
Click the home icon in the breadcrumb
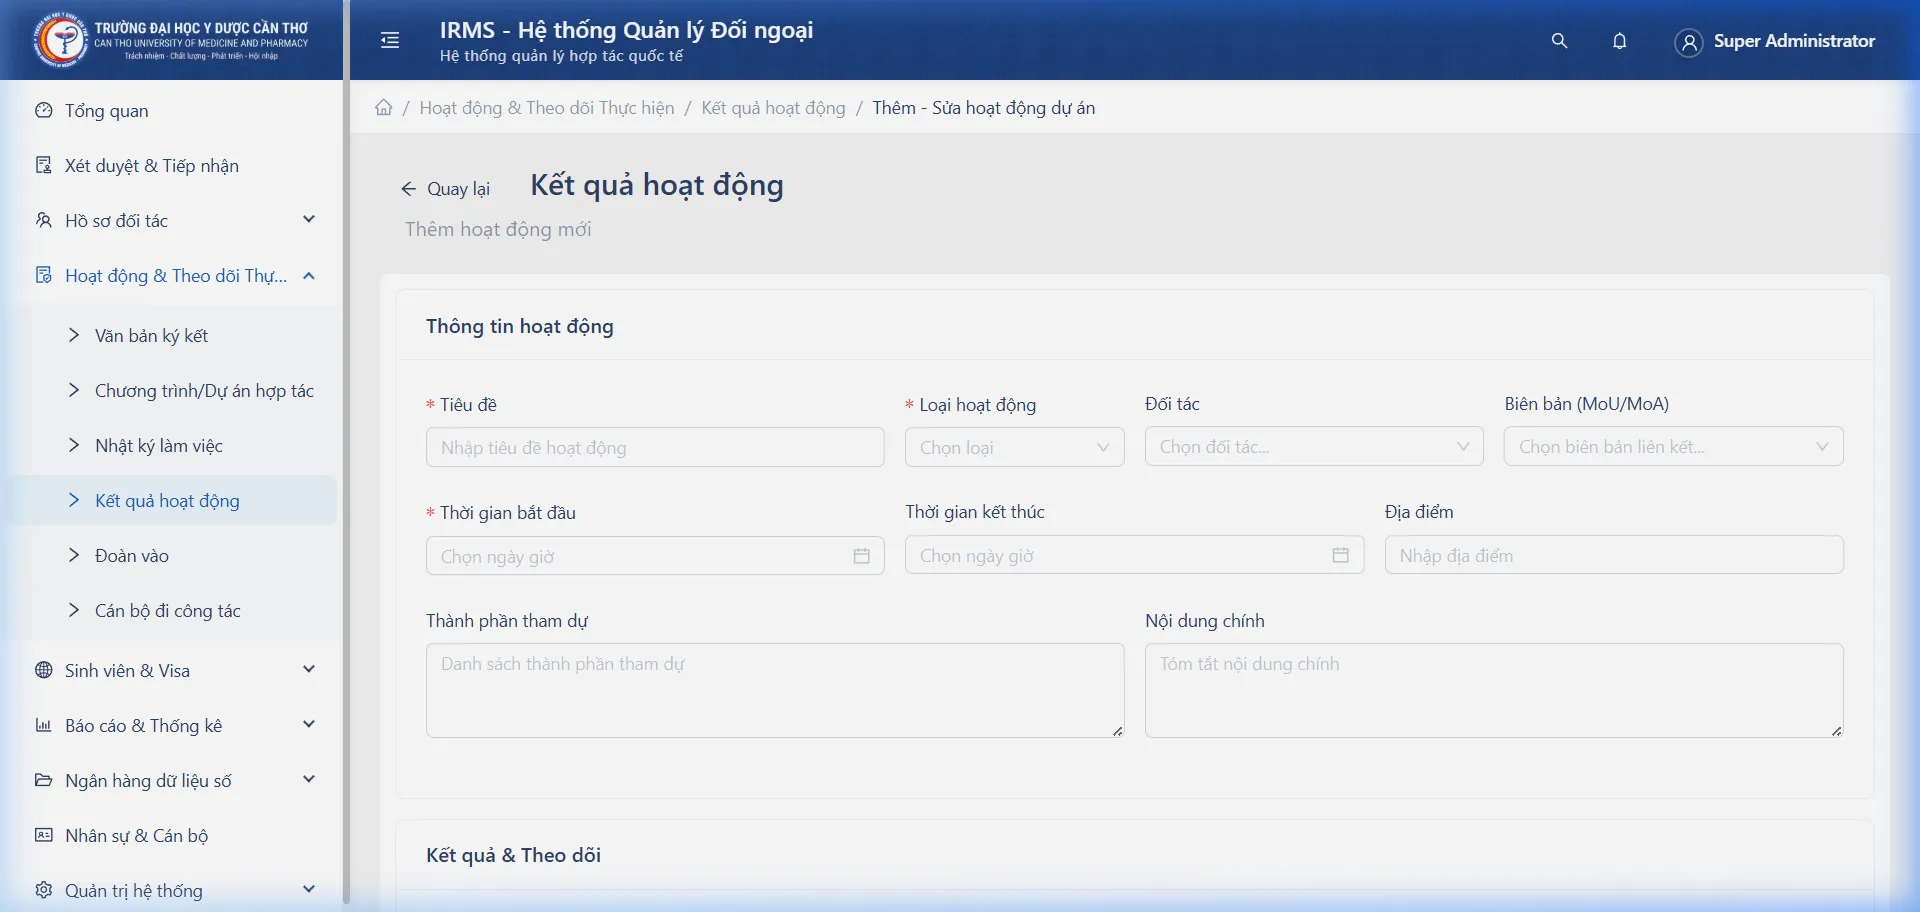[384, 108]
